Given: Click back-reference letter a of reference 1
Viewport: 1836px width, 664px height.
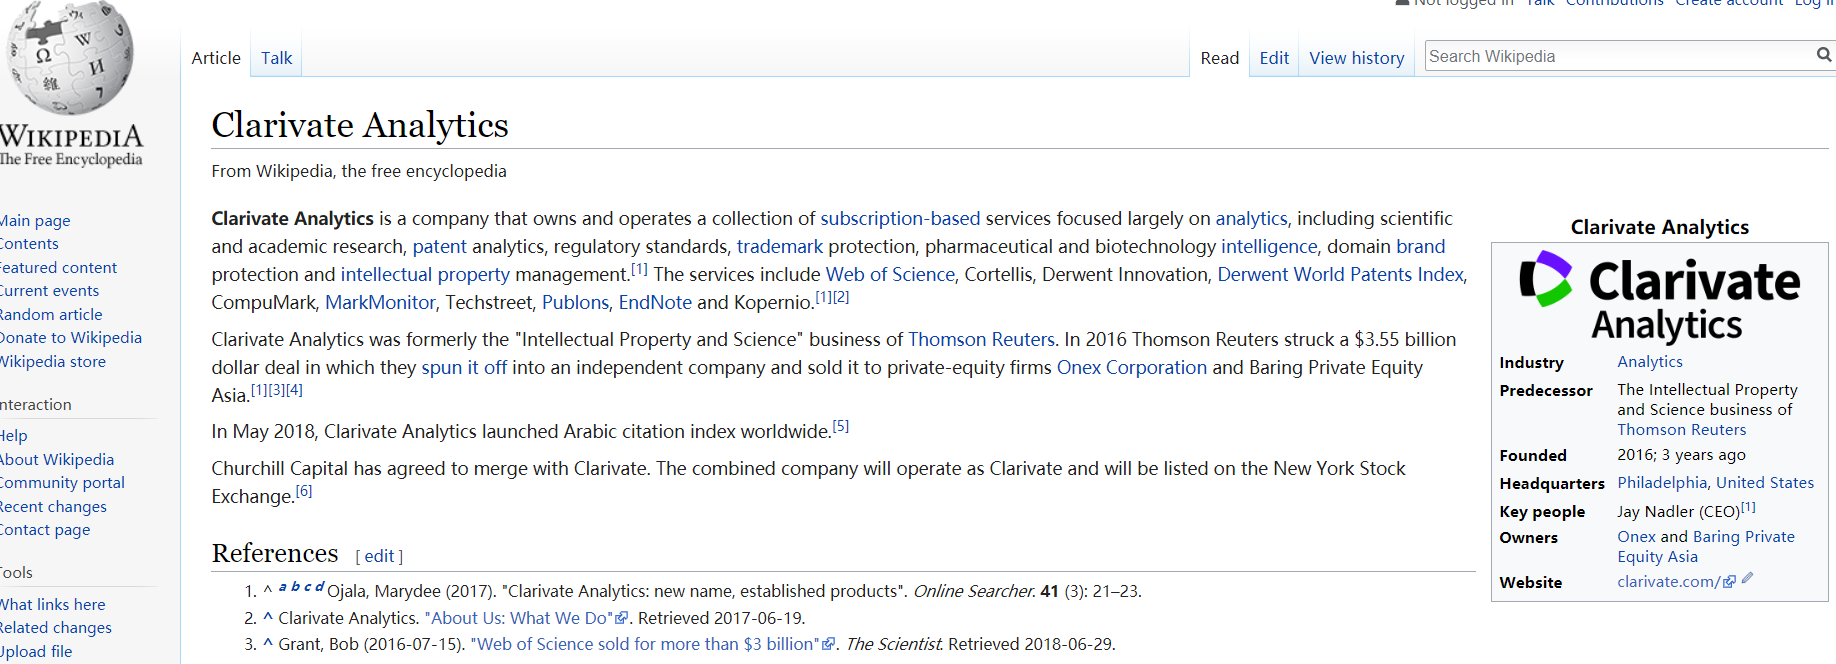Looking at the screenshot, I should tap(283, 587).
